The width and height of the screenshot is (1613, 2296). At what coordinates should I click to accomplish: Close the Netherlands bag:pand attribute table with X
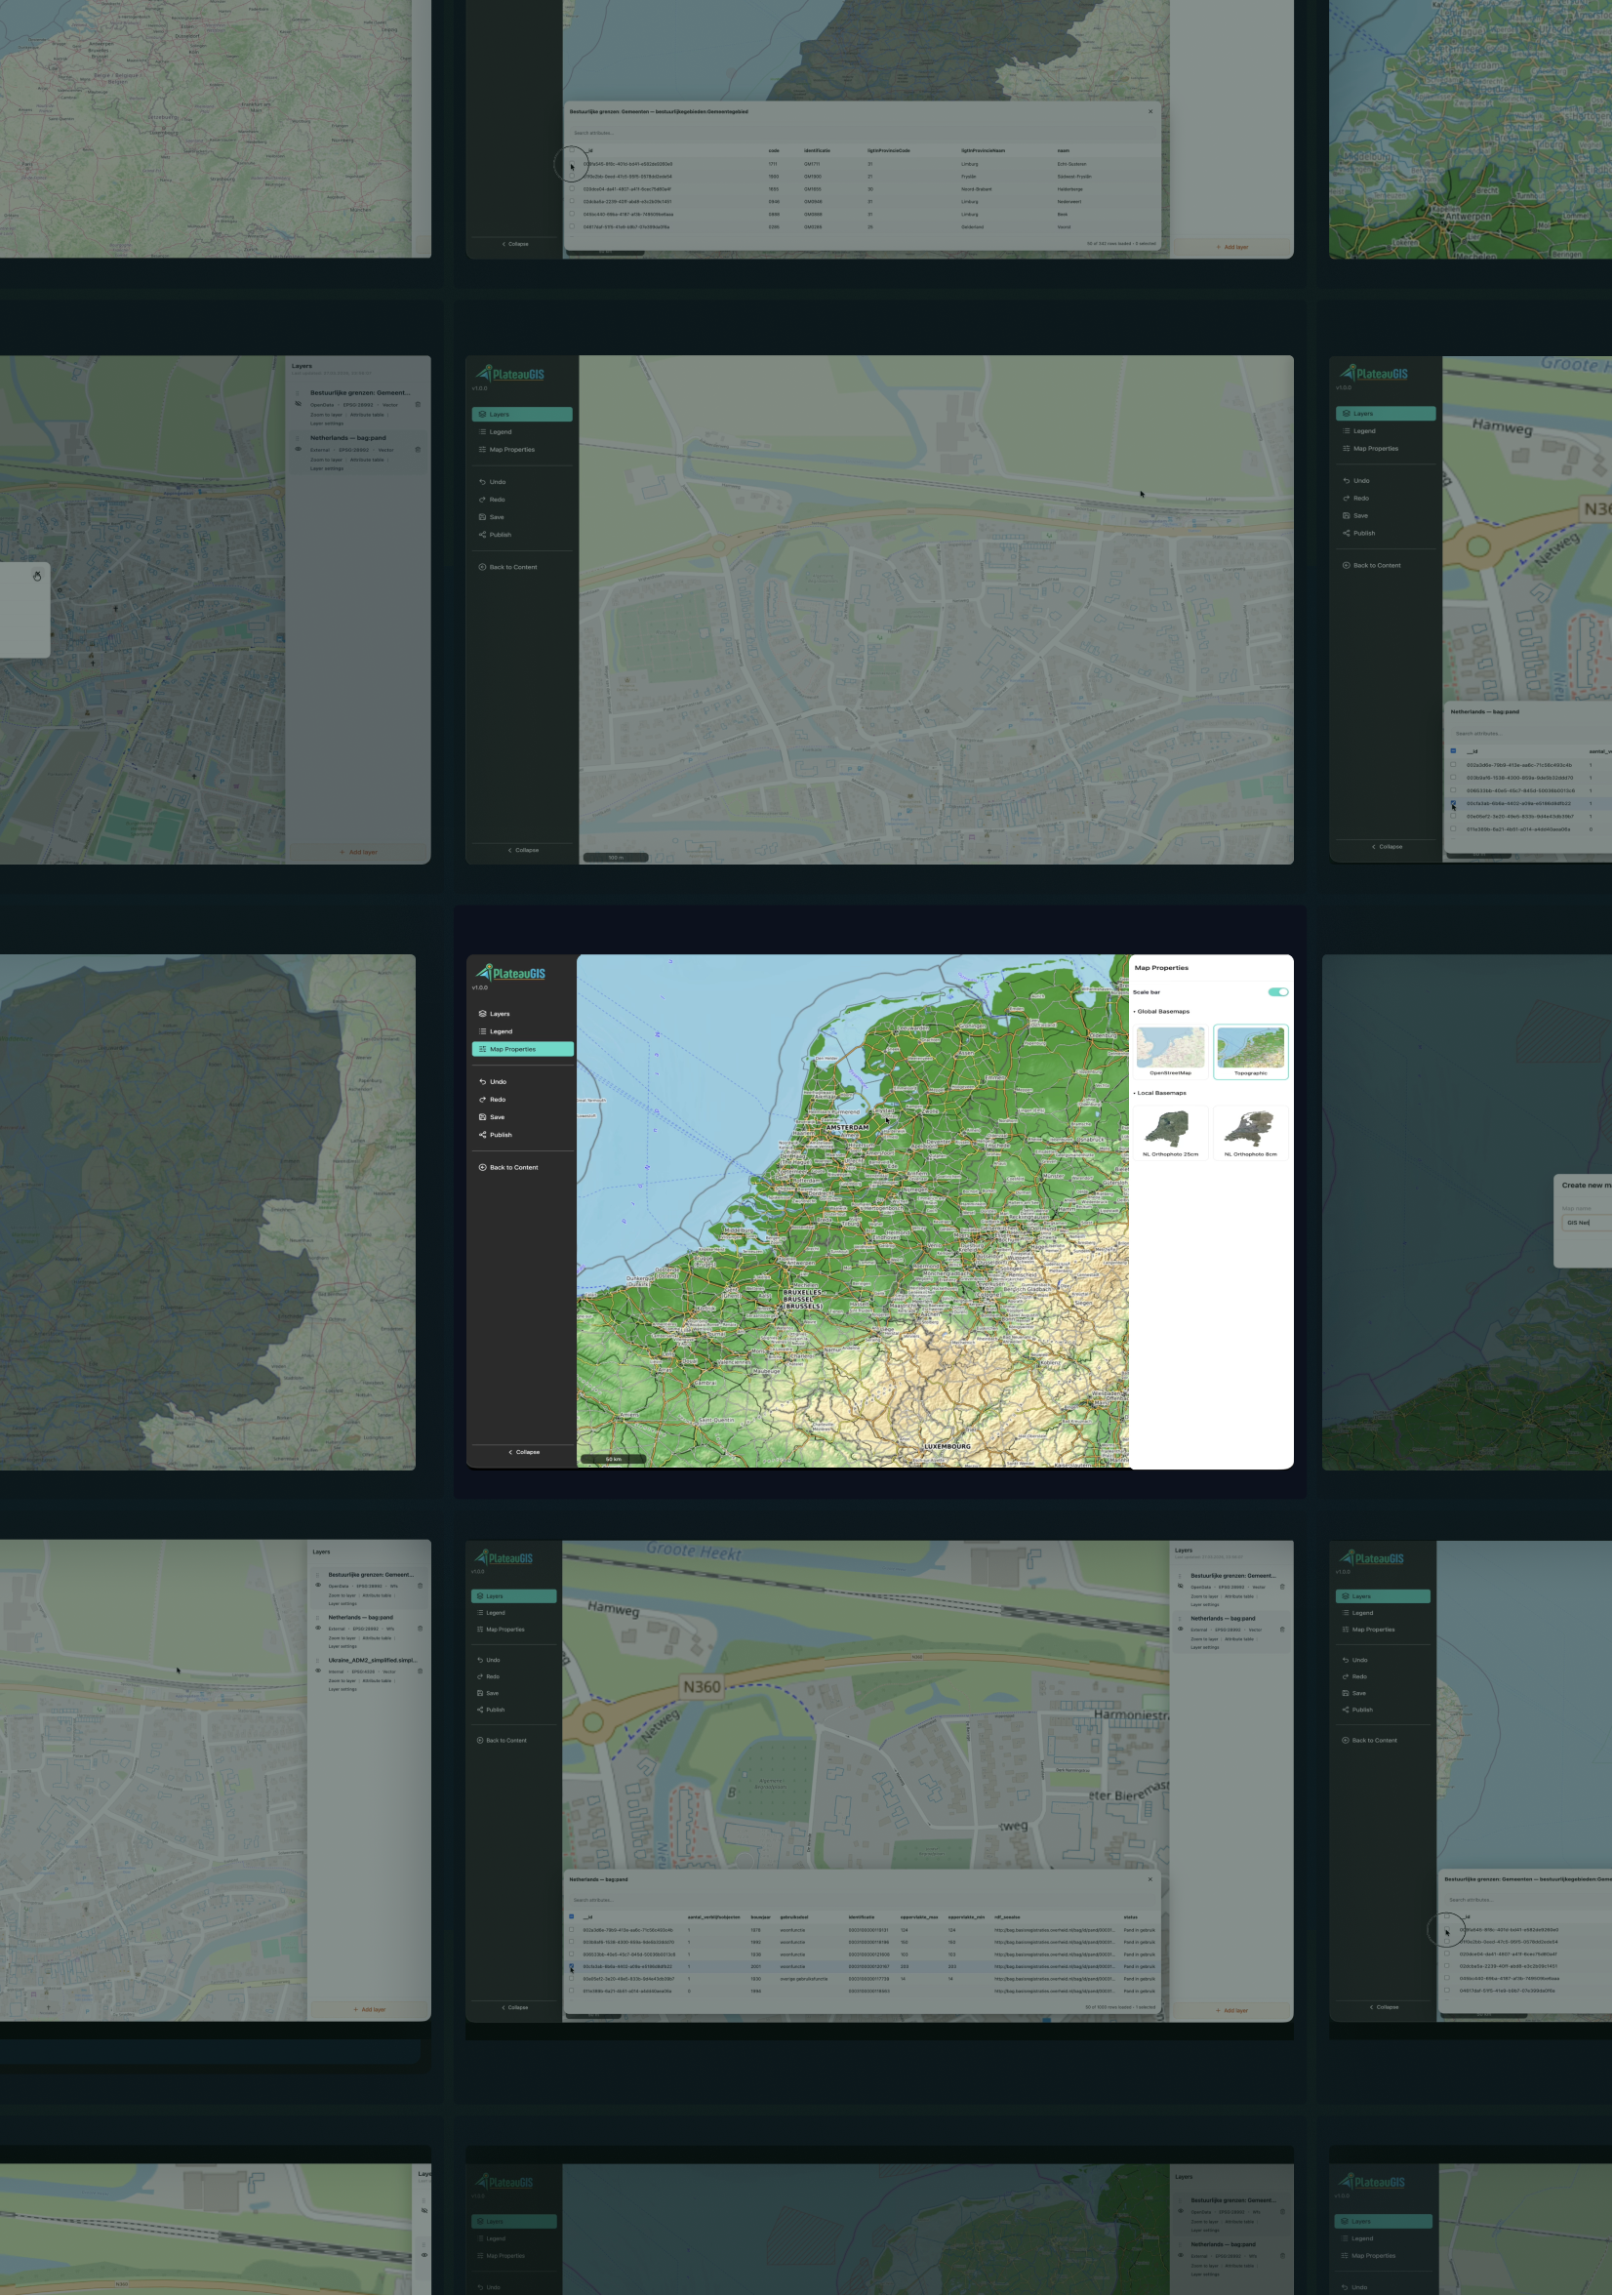(x=1150, y=1879)
